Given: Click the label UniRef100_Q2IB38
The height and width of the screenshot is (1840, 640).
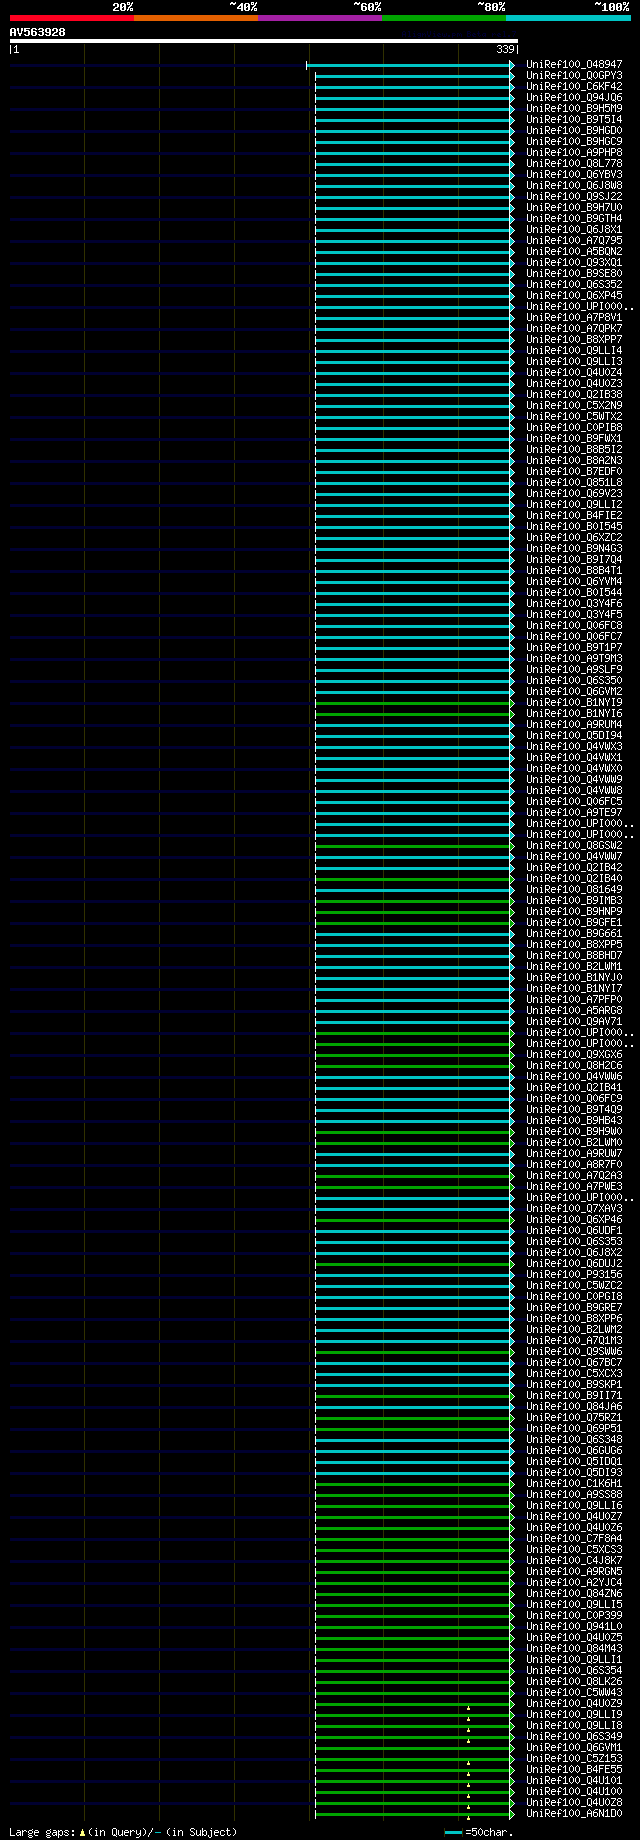Looking at the screenshot, I should pyautogui.click(x=574, y=394).
